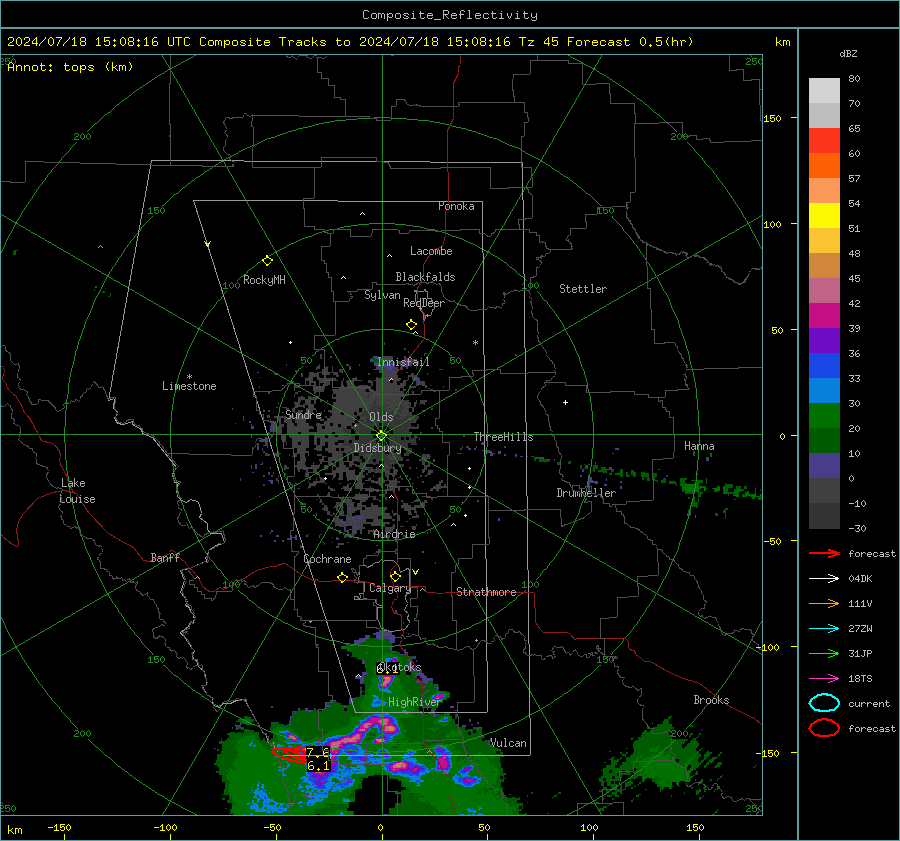Viewport: 900px width, 841px height.
Task: Click the Composite_Reflectivity title
Action: 449,15
